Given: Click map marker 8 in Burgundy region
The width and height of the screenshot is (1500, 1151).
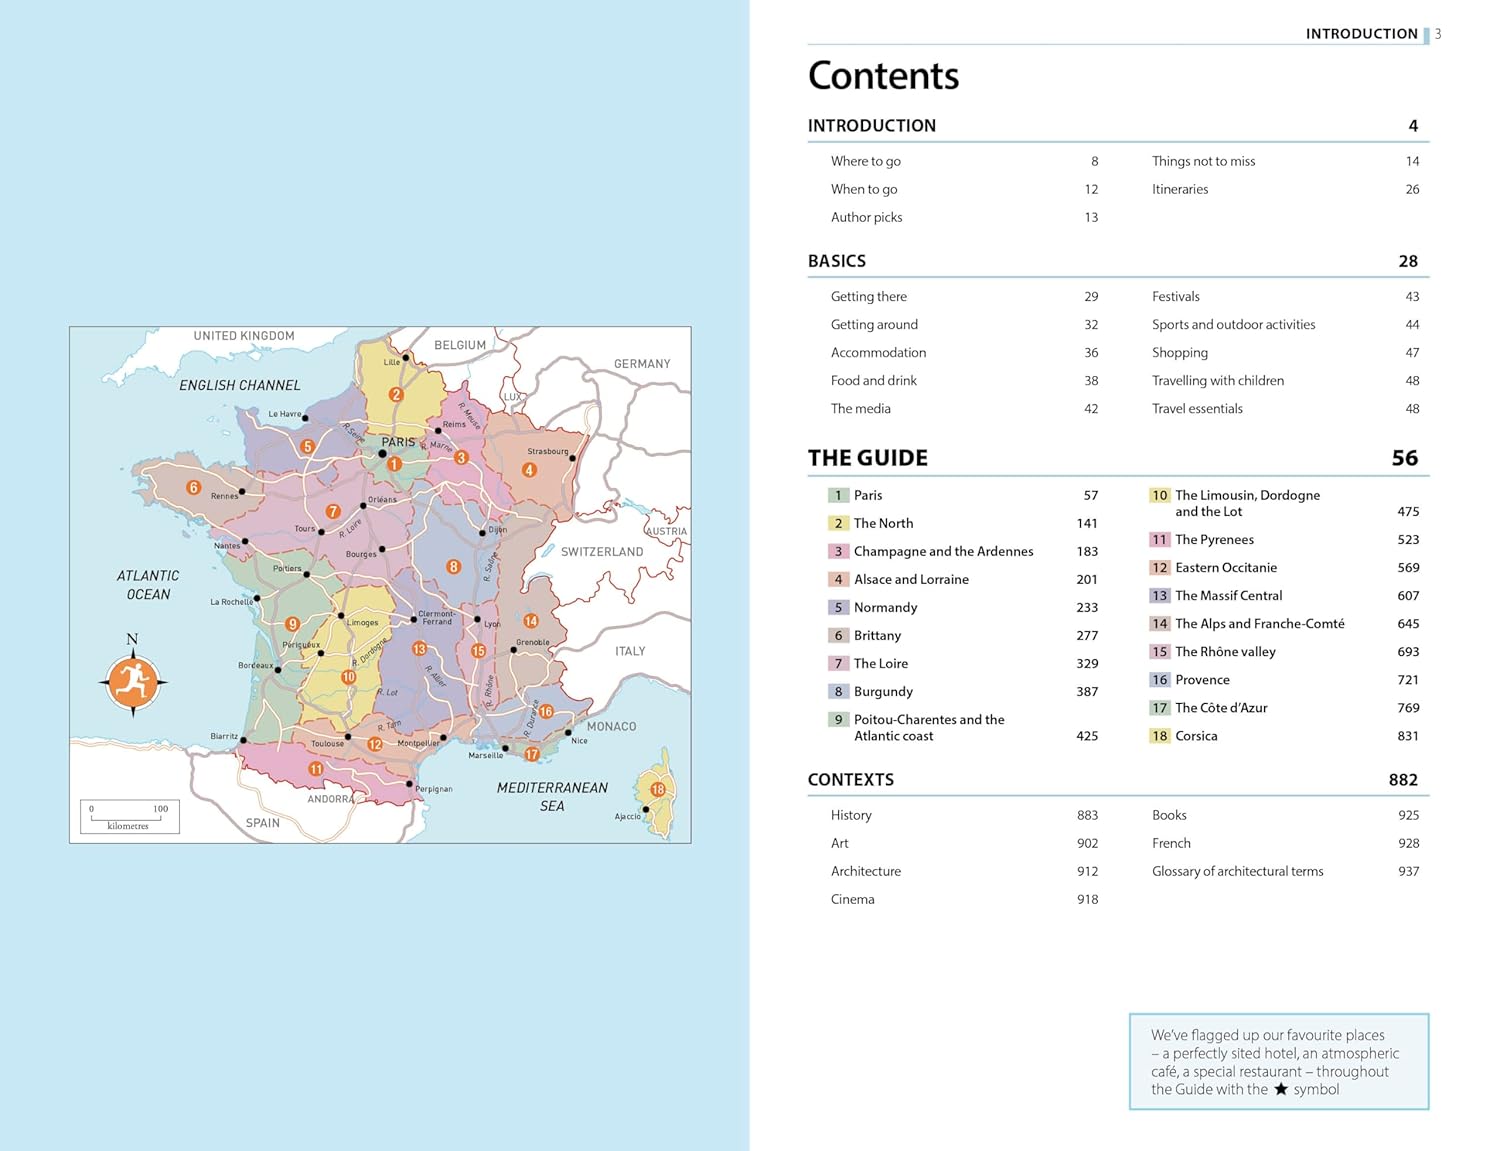Looking at the screenshot, I should click(453, 567).
